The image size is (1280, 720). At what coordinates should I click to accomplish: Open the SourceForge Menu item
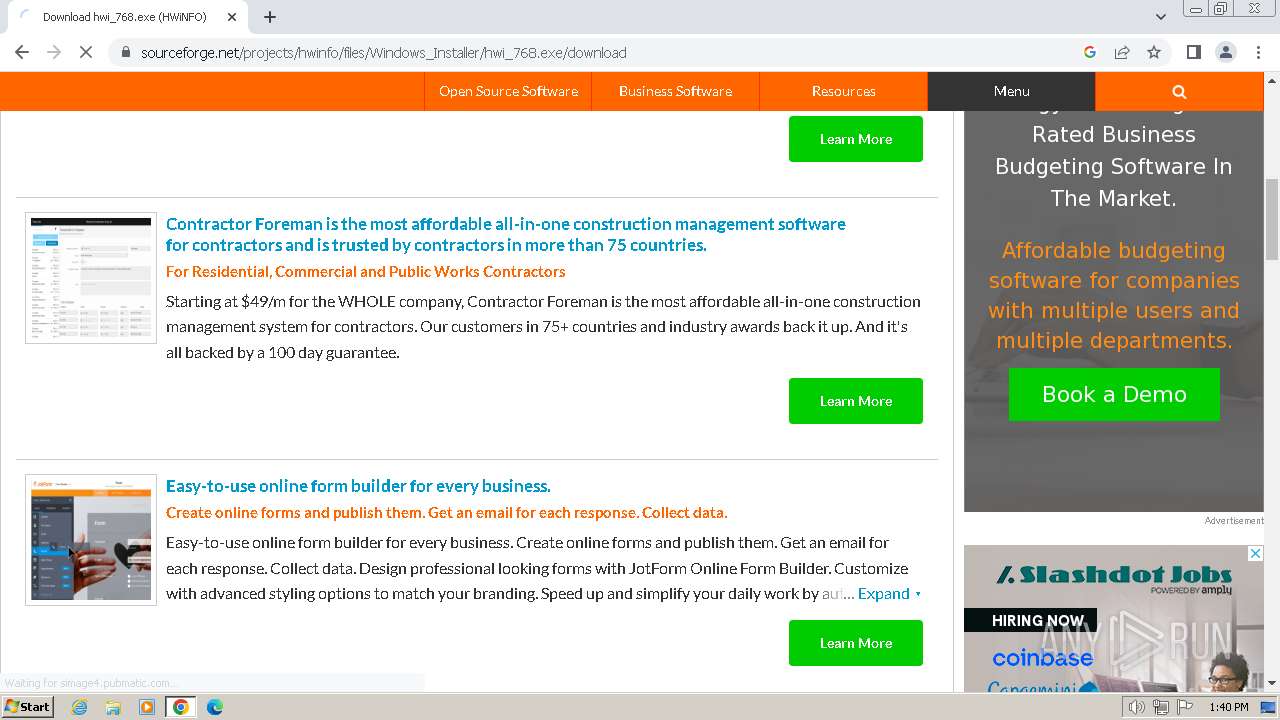(1011, 91)
